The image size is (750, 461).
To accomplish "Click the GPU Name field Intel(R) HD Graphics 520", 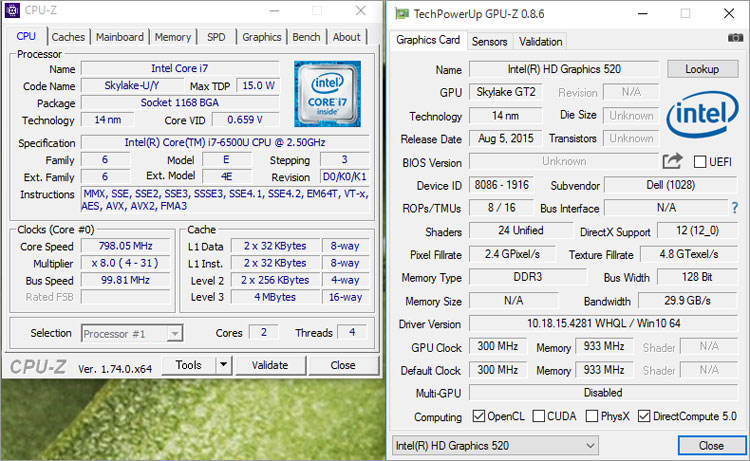I will [564, 69].
